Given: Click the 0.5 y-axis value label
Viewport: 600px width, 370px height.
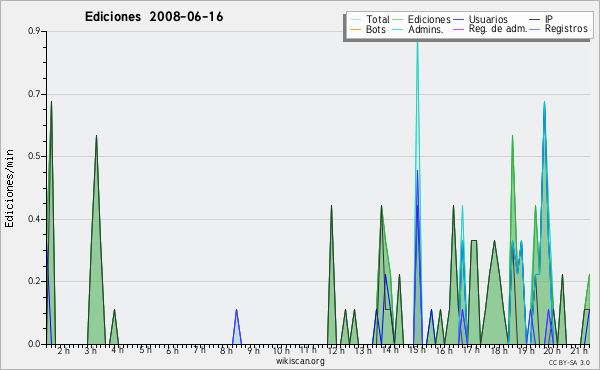Looking at the screenshot, I should (34, 156).
